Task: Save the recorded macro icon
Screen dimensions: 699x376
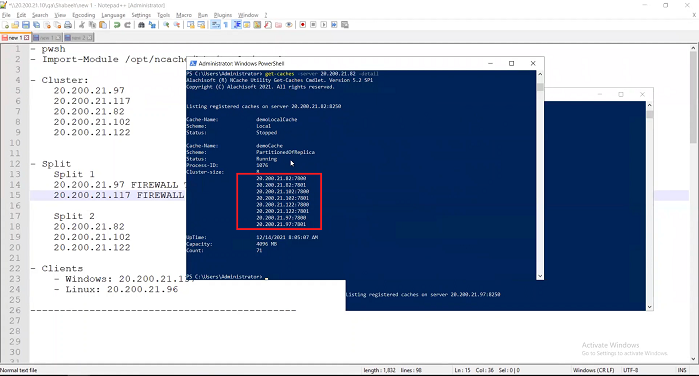Action: pos(345,25)
